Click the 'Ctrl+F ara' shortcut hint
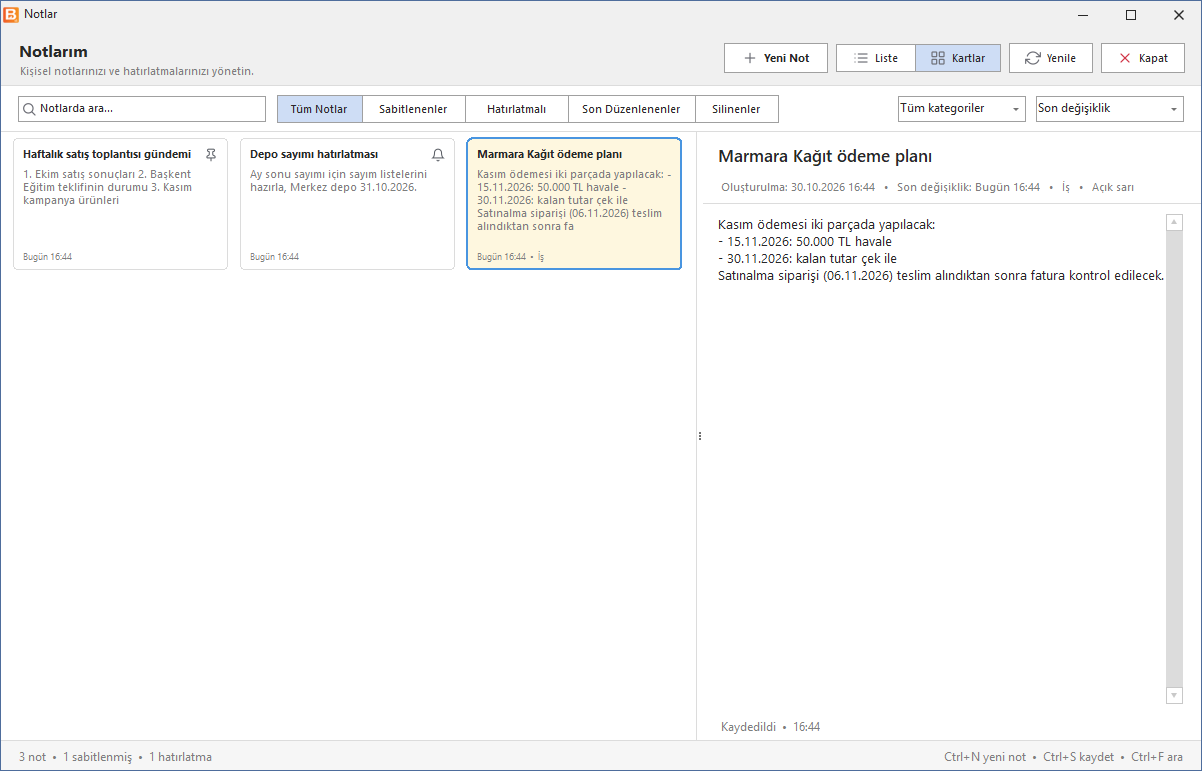 point(1158,757)
